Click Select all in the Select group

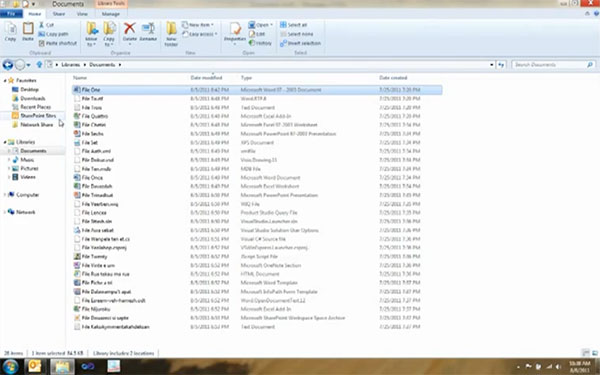coord(293,25)
